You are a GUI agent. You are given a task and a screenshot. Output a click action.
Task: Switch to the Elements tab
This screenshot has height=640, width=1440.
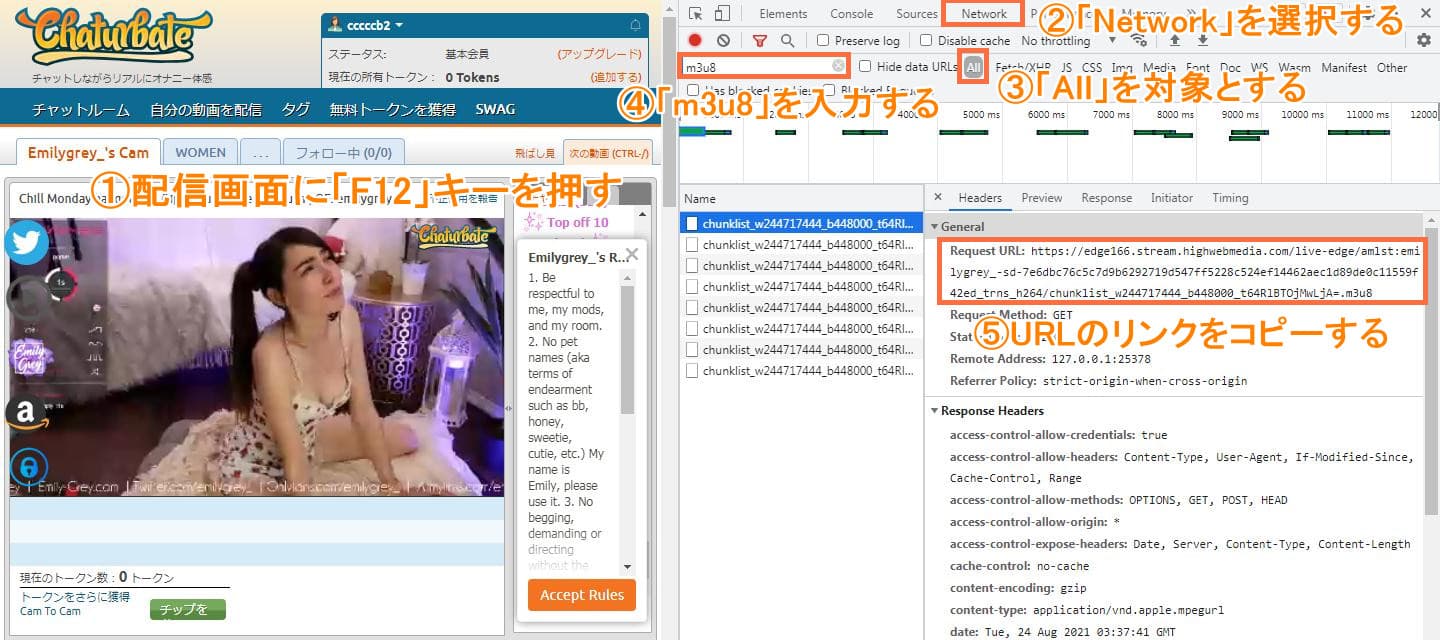(783, 13)
